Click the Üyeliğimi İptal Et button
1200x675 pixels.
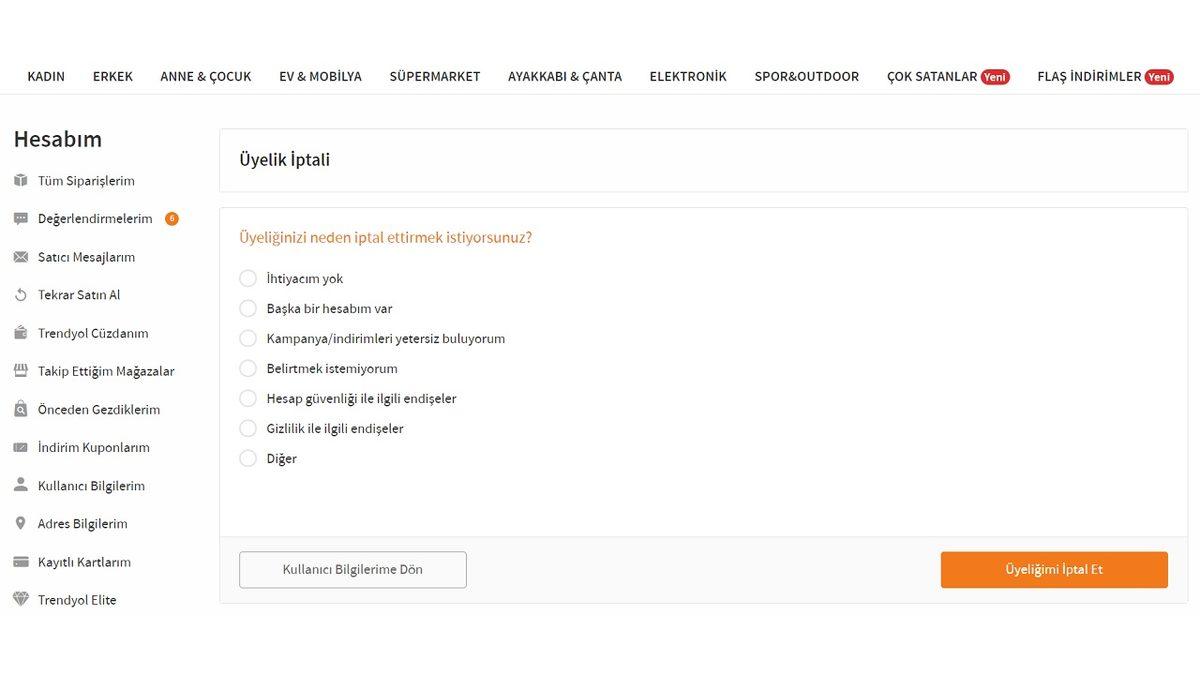[x=1053, y=569]
